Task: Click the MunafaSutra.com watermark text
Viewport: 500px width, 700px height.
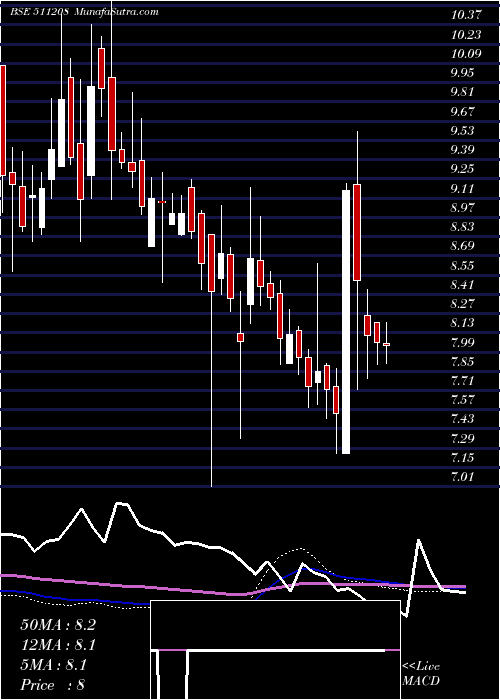Action: click(x=116, y=12)
